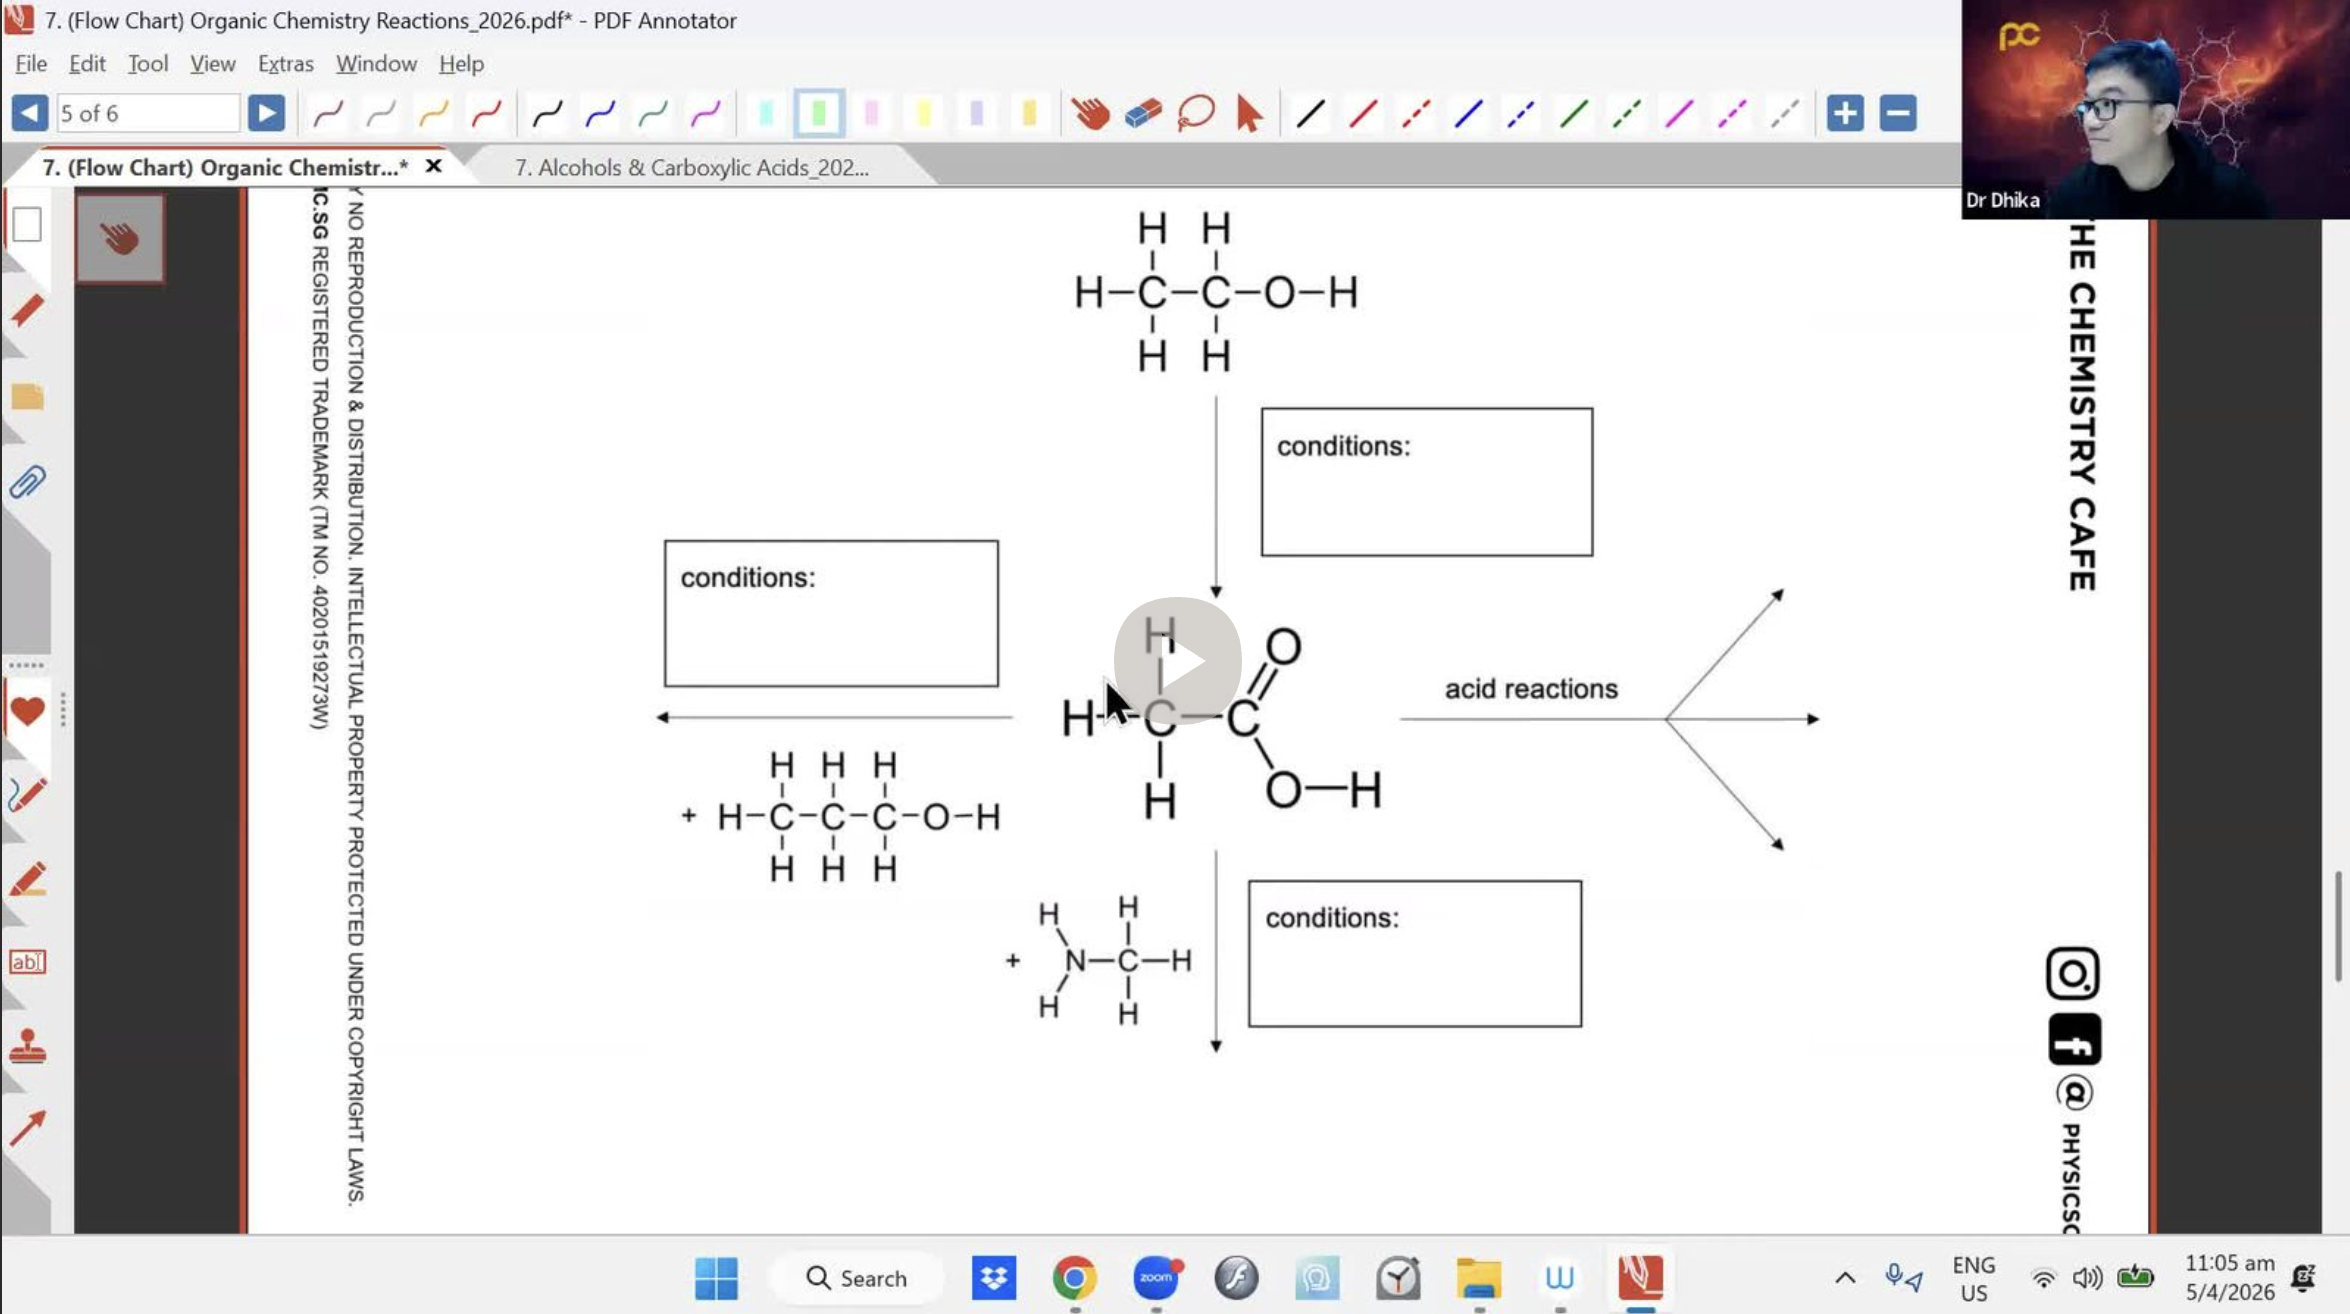This screenshot has width=2350, height=1314.
Task: Click the taskbar Search box
Action: [857, 1278]
